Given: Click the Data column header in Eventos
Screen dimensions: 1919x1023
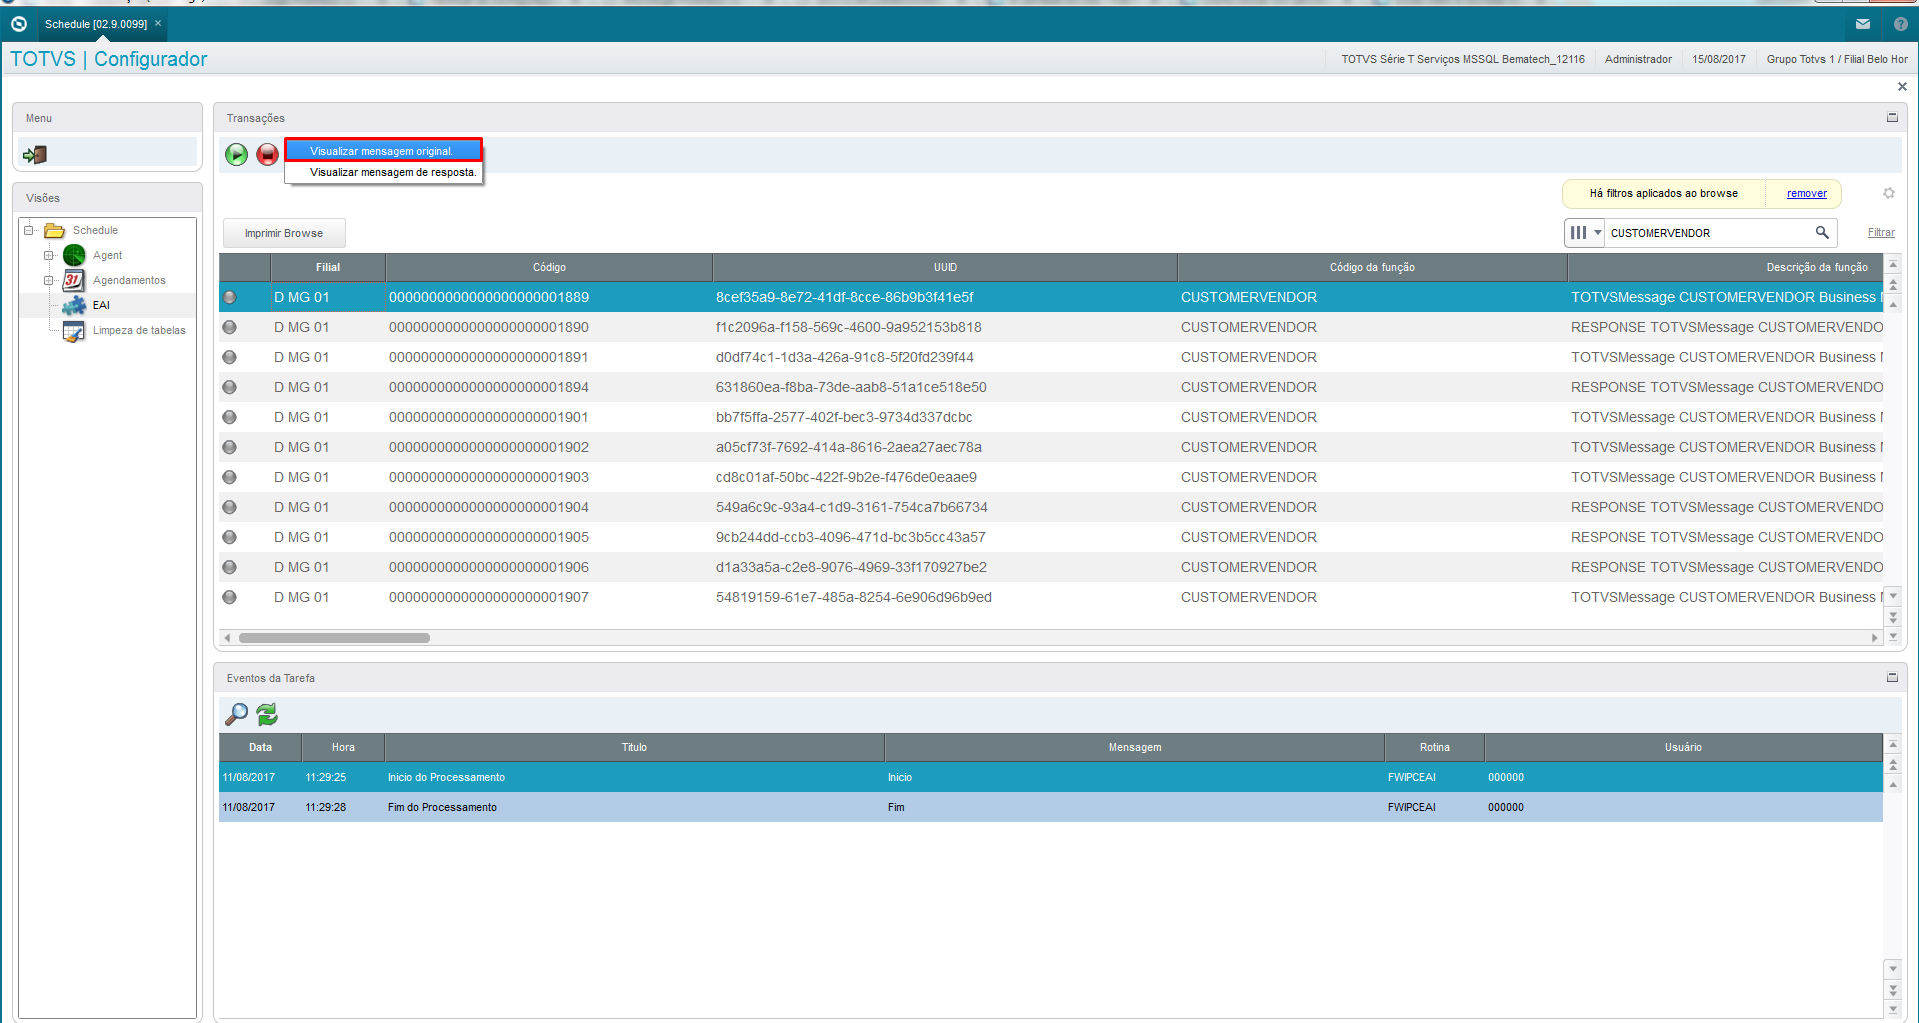Looking at the screenshot, I should point(261,747).
